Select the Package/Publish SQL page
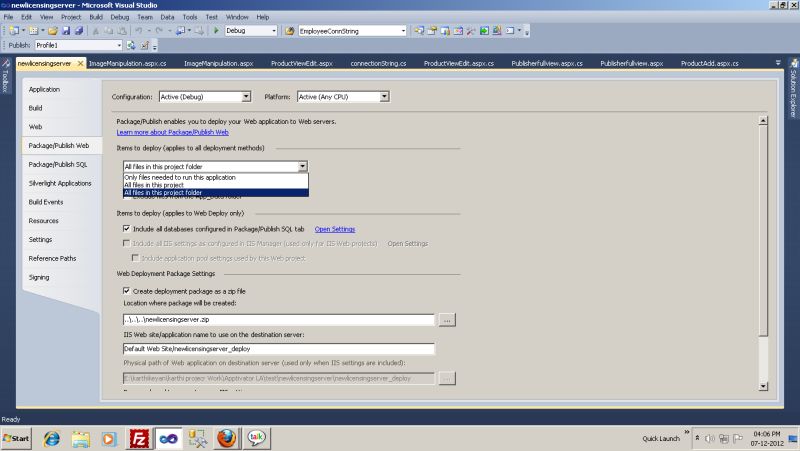The image size is (800, 451). [x=61, y=164]
